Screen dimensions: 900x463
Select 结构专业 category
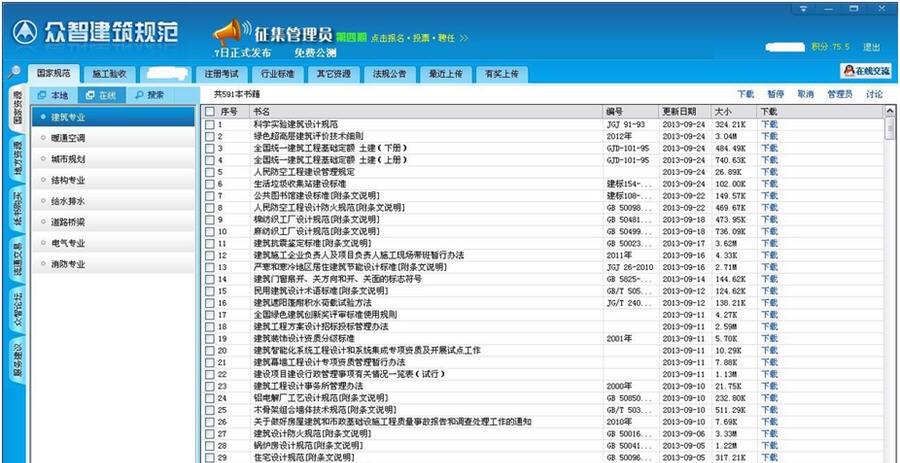coord(113,180)
